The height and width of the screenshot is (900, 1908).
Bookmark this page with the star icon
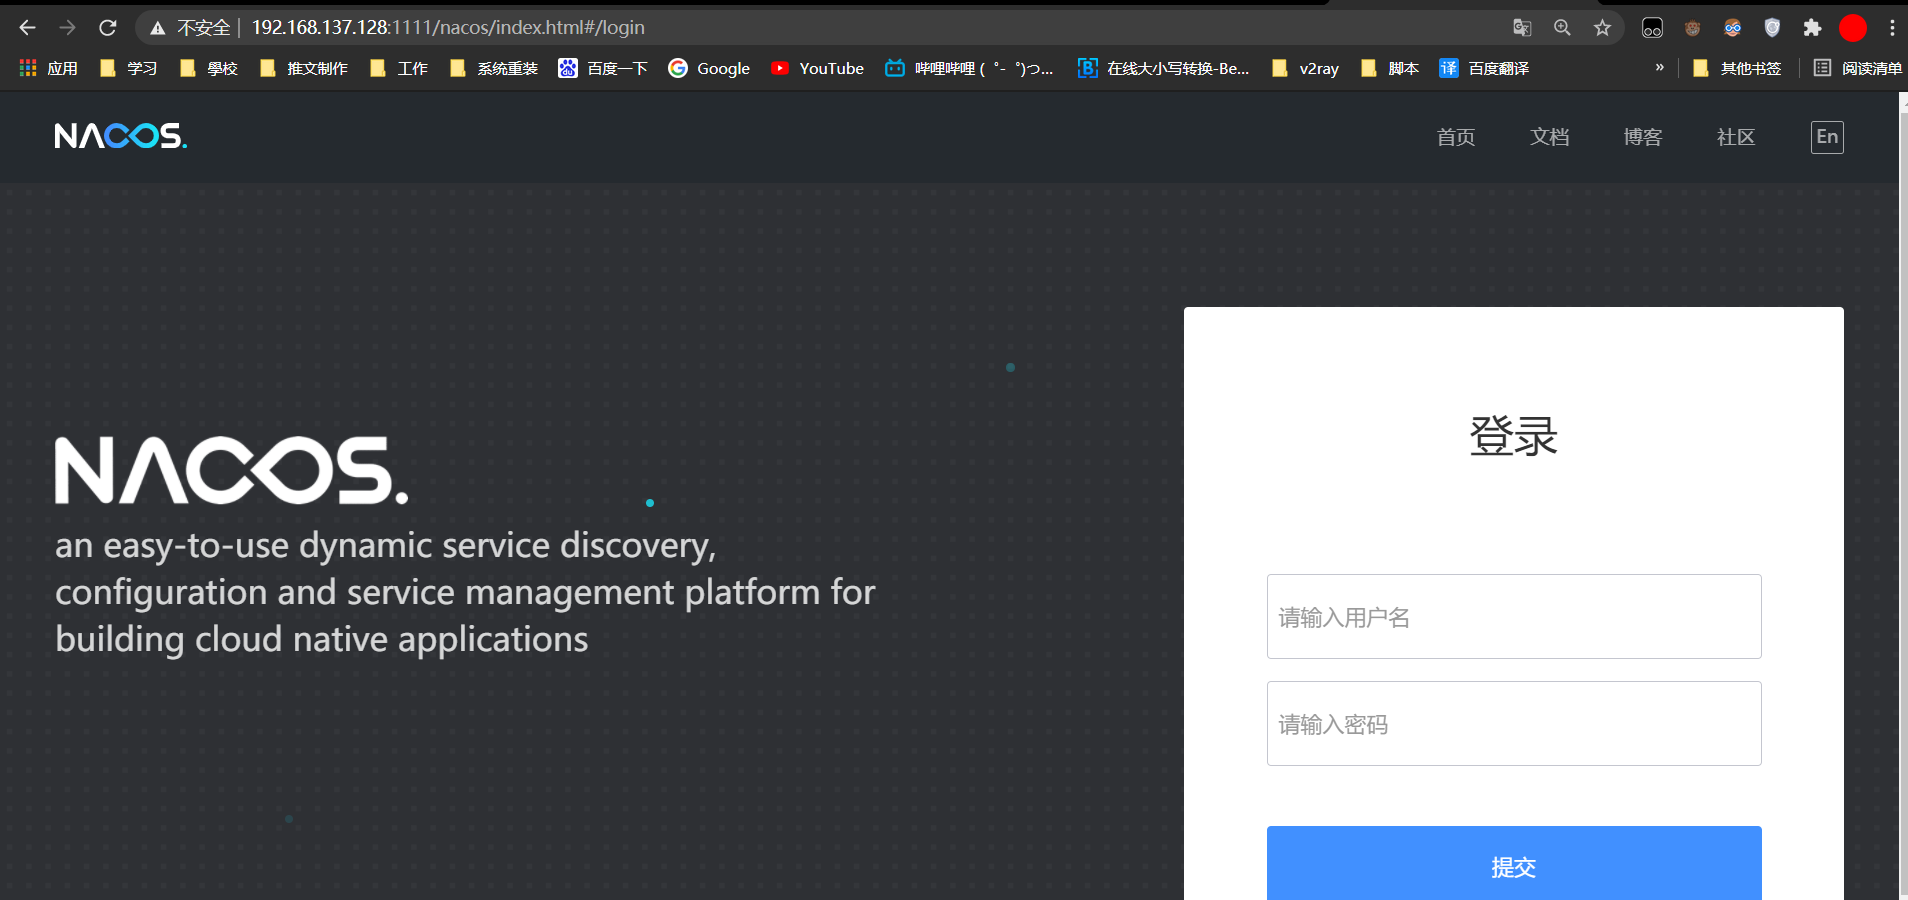[1602, 28]
